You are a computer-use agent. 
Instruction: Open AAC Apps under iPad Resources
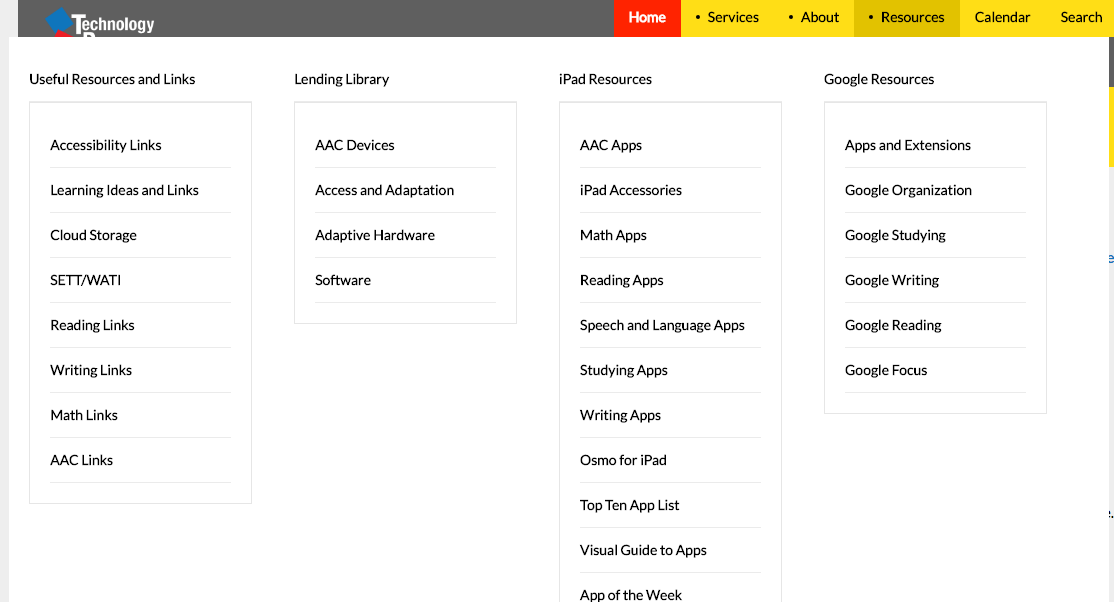610,145
